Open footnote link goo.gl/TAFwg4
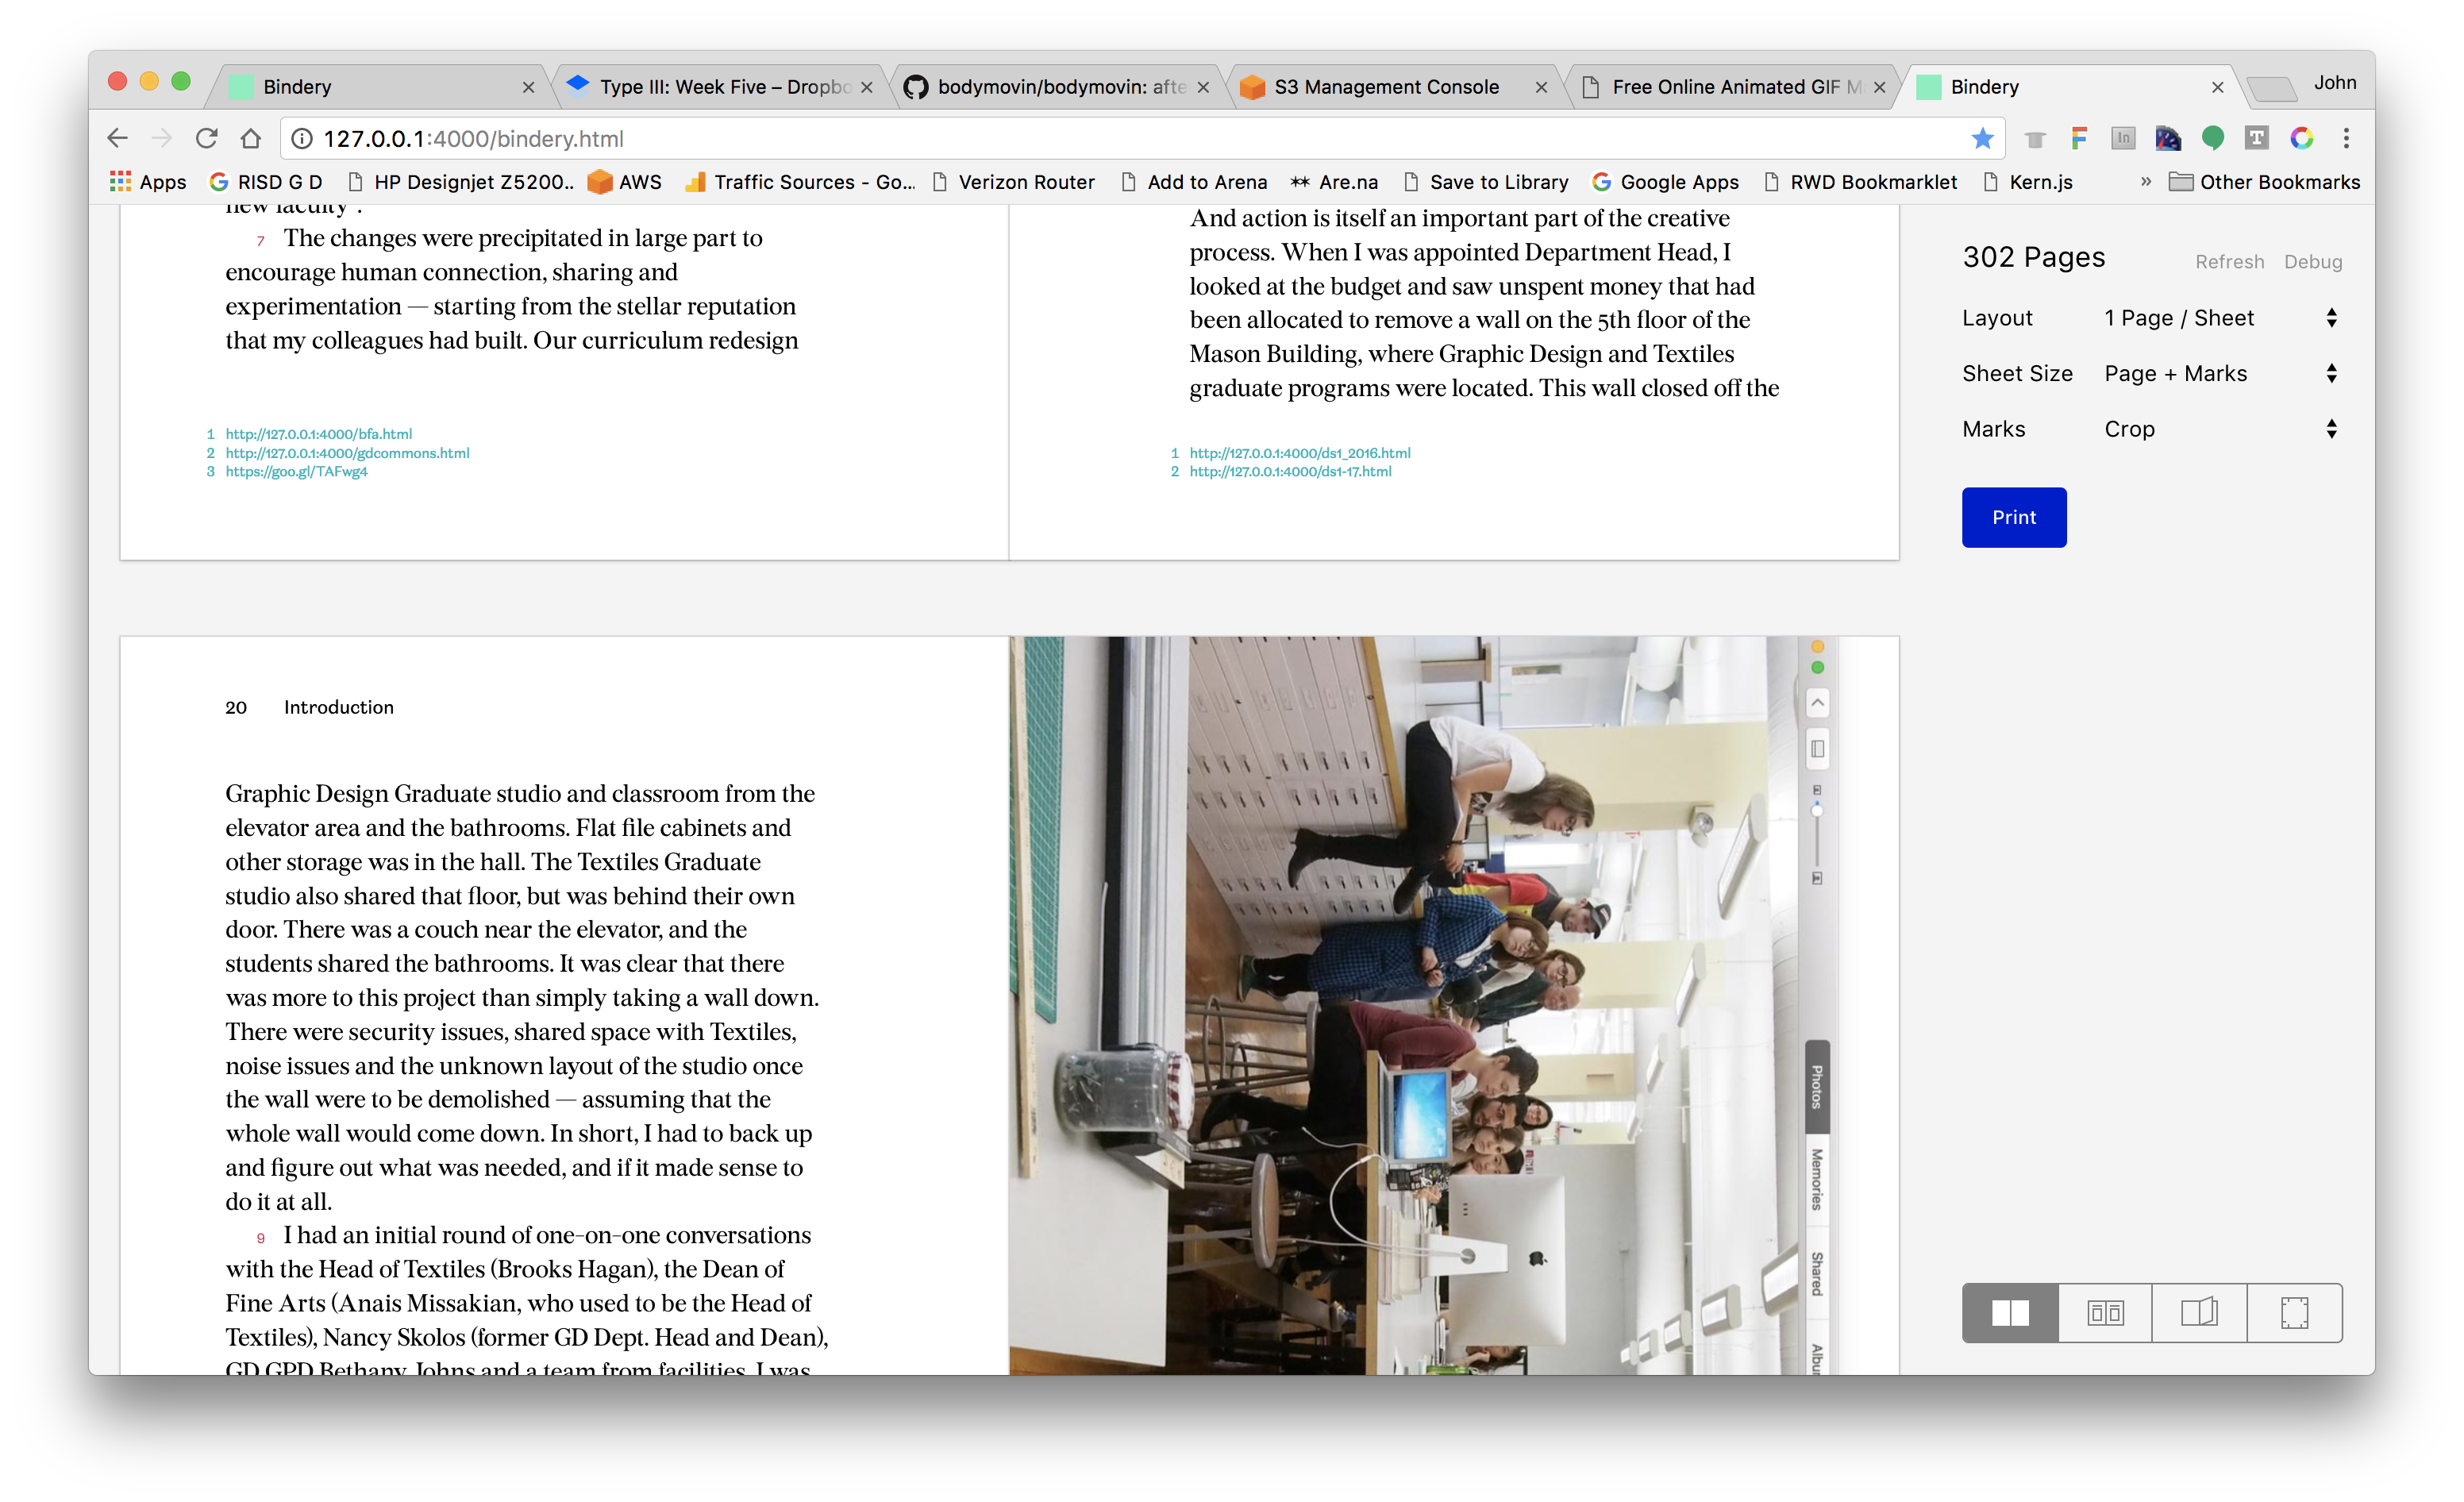The width and height of the screenshot is (2464, 1502). tap(296, 472)
